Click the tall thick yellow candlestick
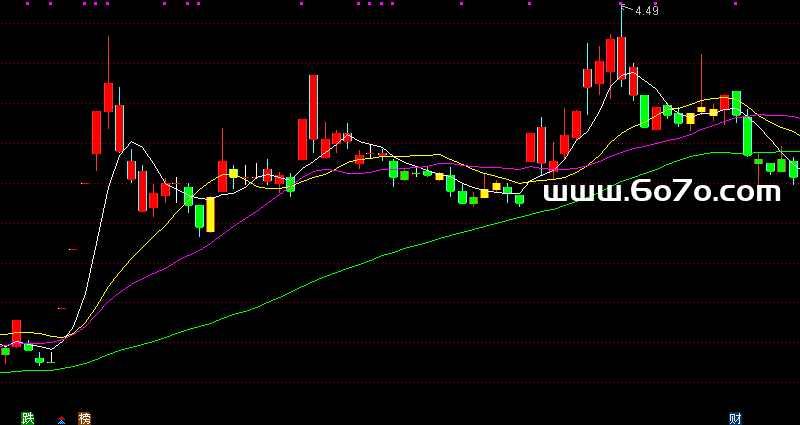The width and height of the screenshot is (800, 425). tap(210, 214)
